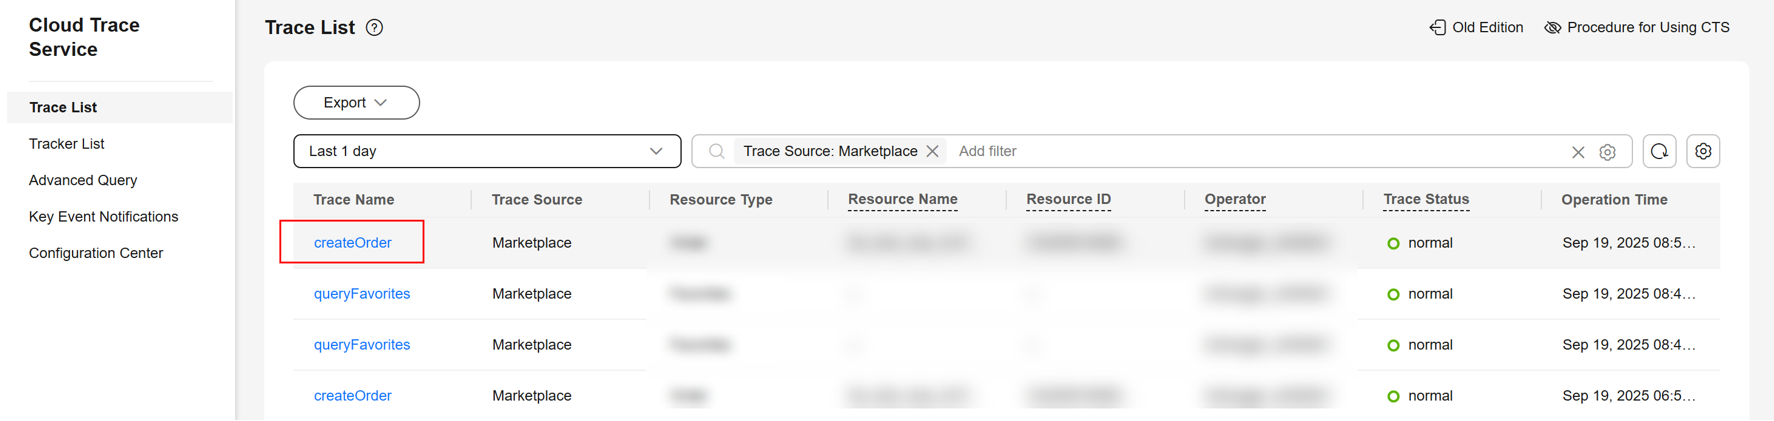
Task: Open table column settings gear icon
Action: pos(1703,152)
